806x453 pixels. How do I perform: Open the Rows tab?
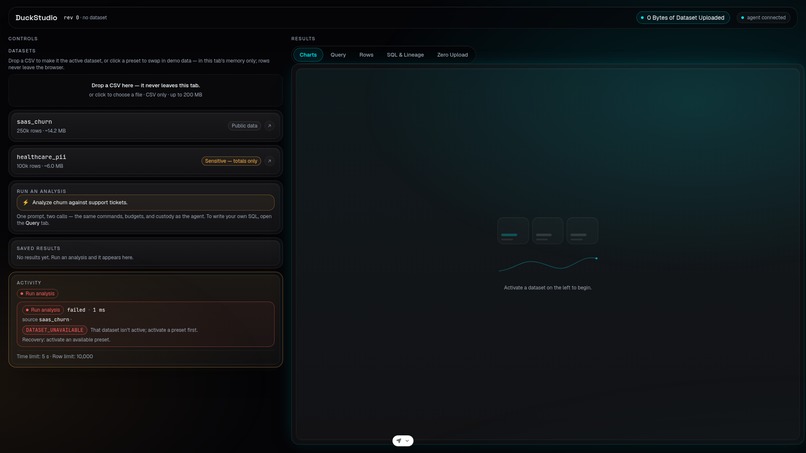[x=367, y=55]
